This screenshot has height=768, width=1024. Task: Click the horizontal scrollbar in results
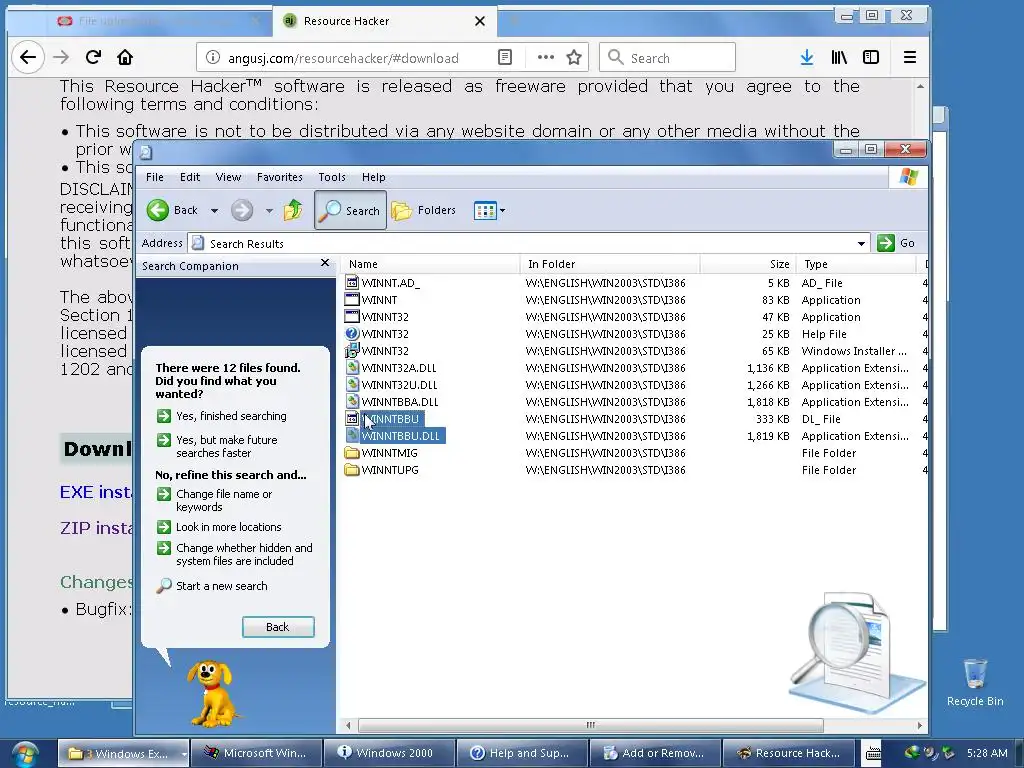click(590, 725)
